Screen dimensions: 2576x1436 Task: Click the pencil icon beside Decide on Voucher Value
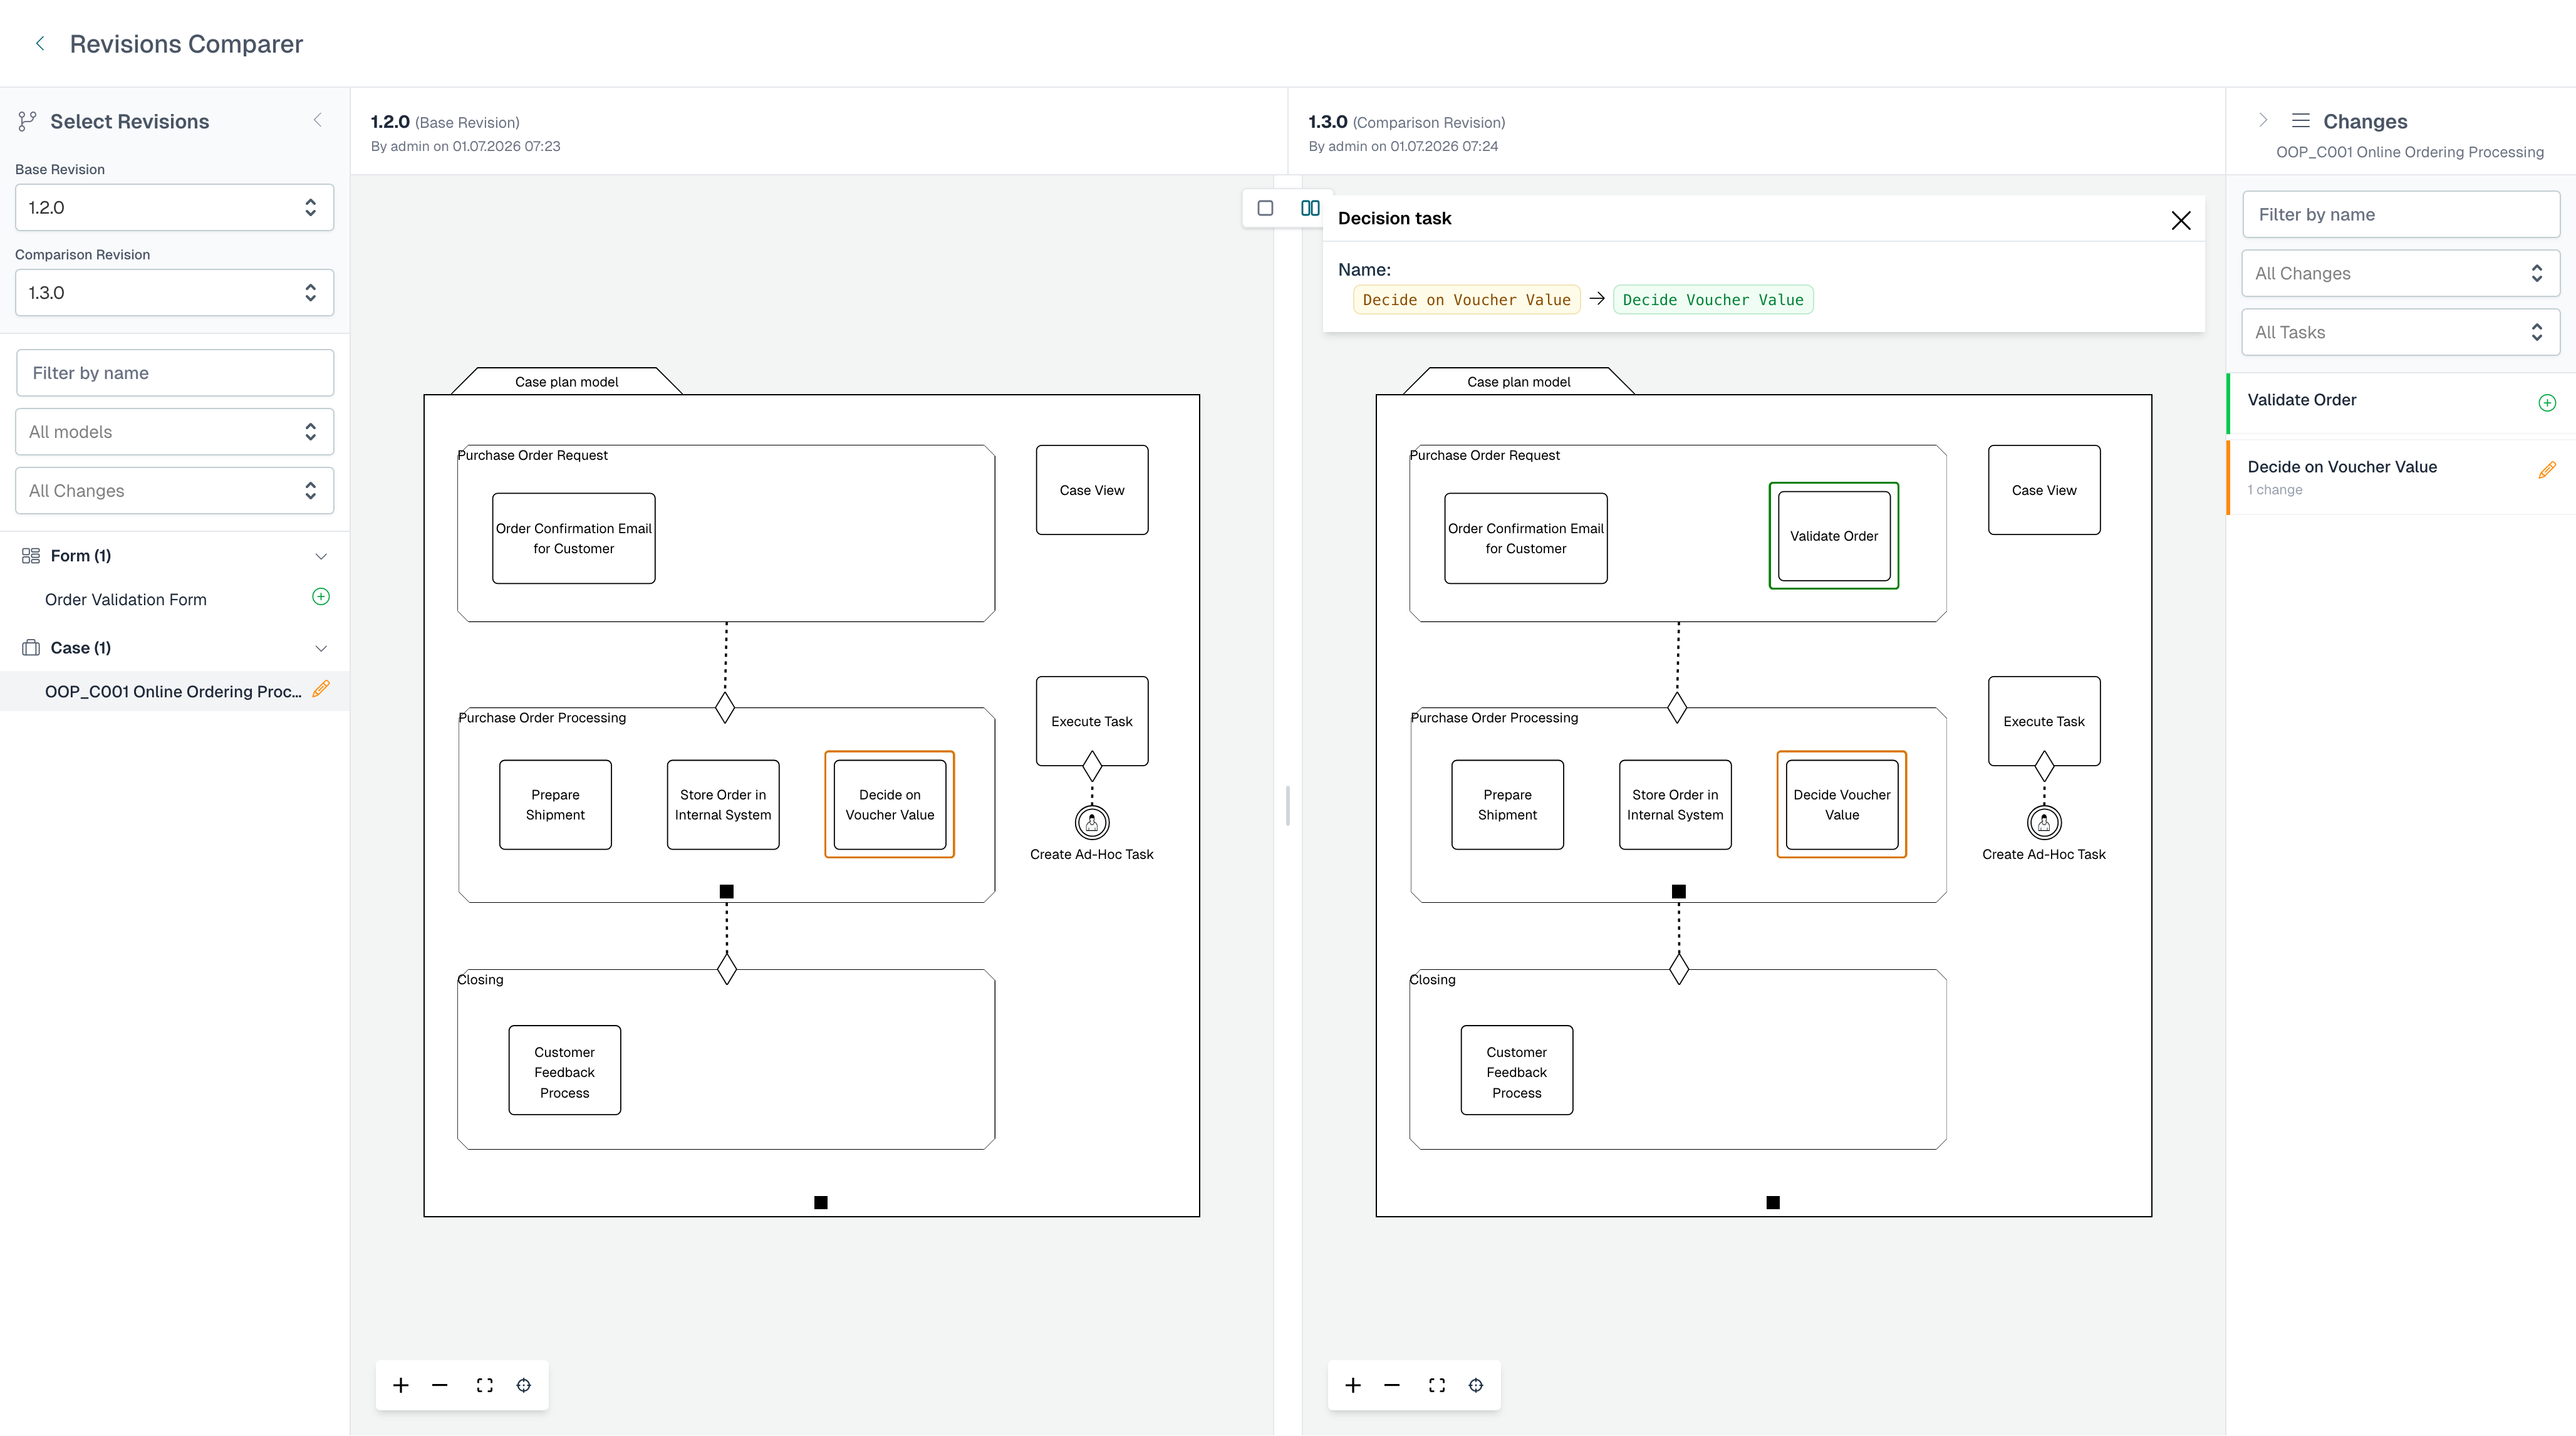[x=2547, y=470]
